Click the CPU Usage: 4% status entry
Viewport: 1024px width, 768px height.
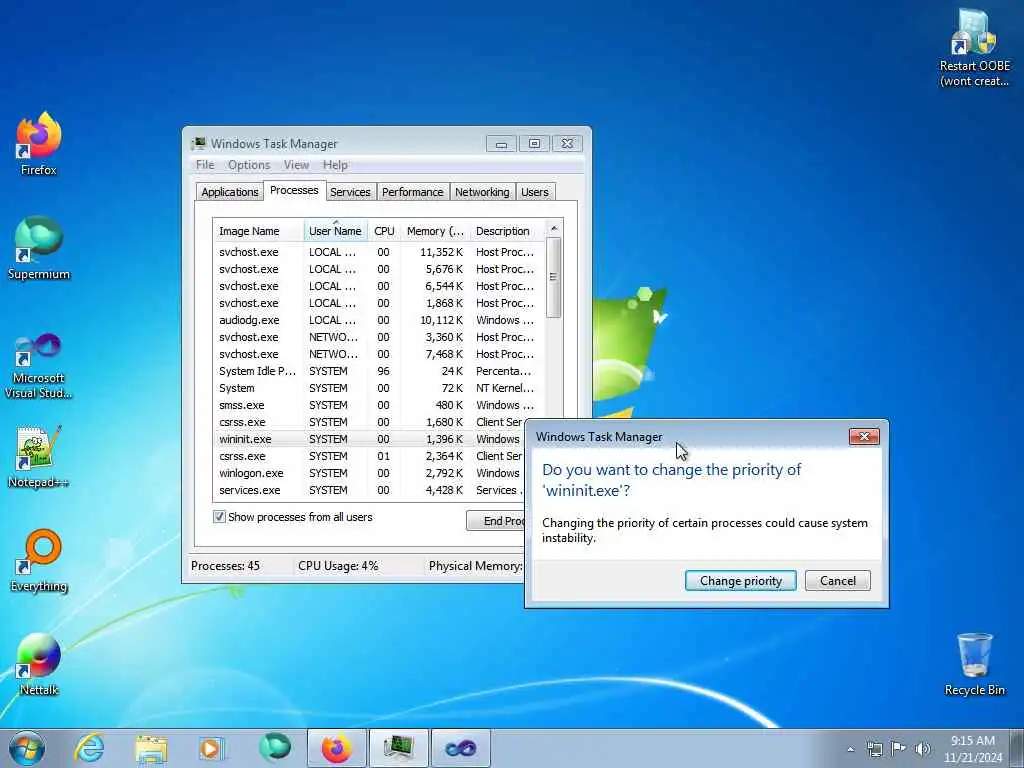tap(338, 566)
